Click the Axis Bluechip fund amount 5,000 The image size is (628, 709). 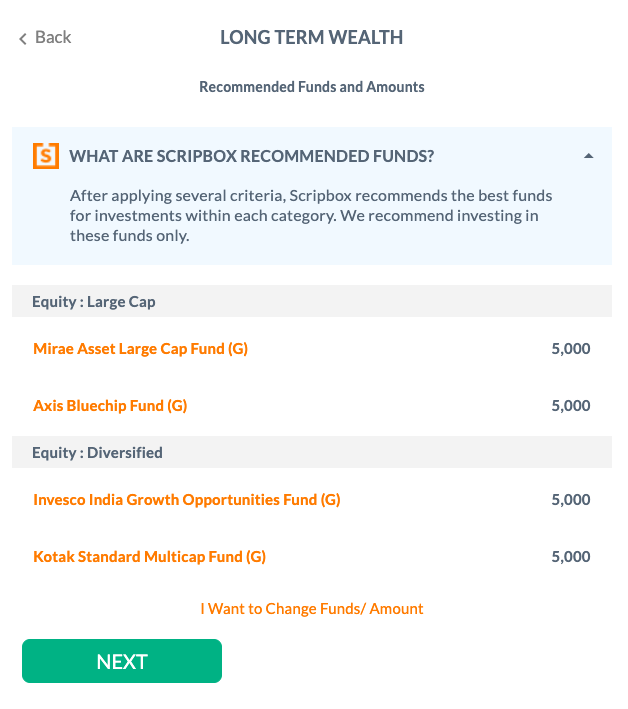point(571,406)
